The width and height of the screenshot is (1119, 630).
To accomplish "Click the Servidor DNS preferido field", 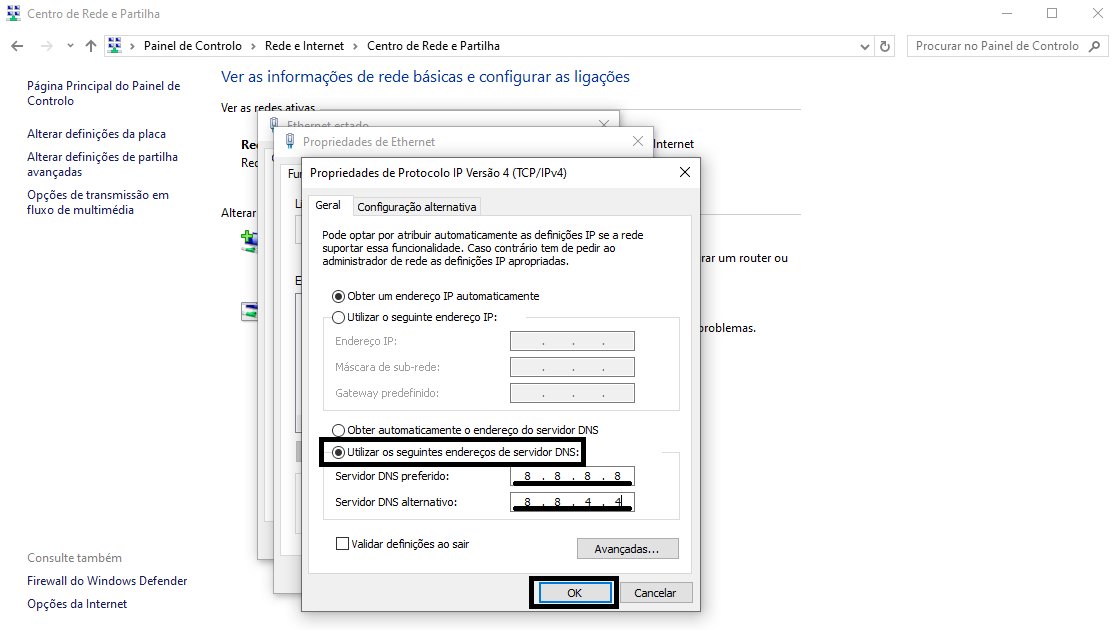I will (x=572, y=476).
